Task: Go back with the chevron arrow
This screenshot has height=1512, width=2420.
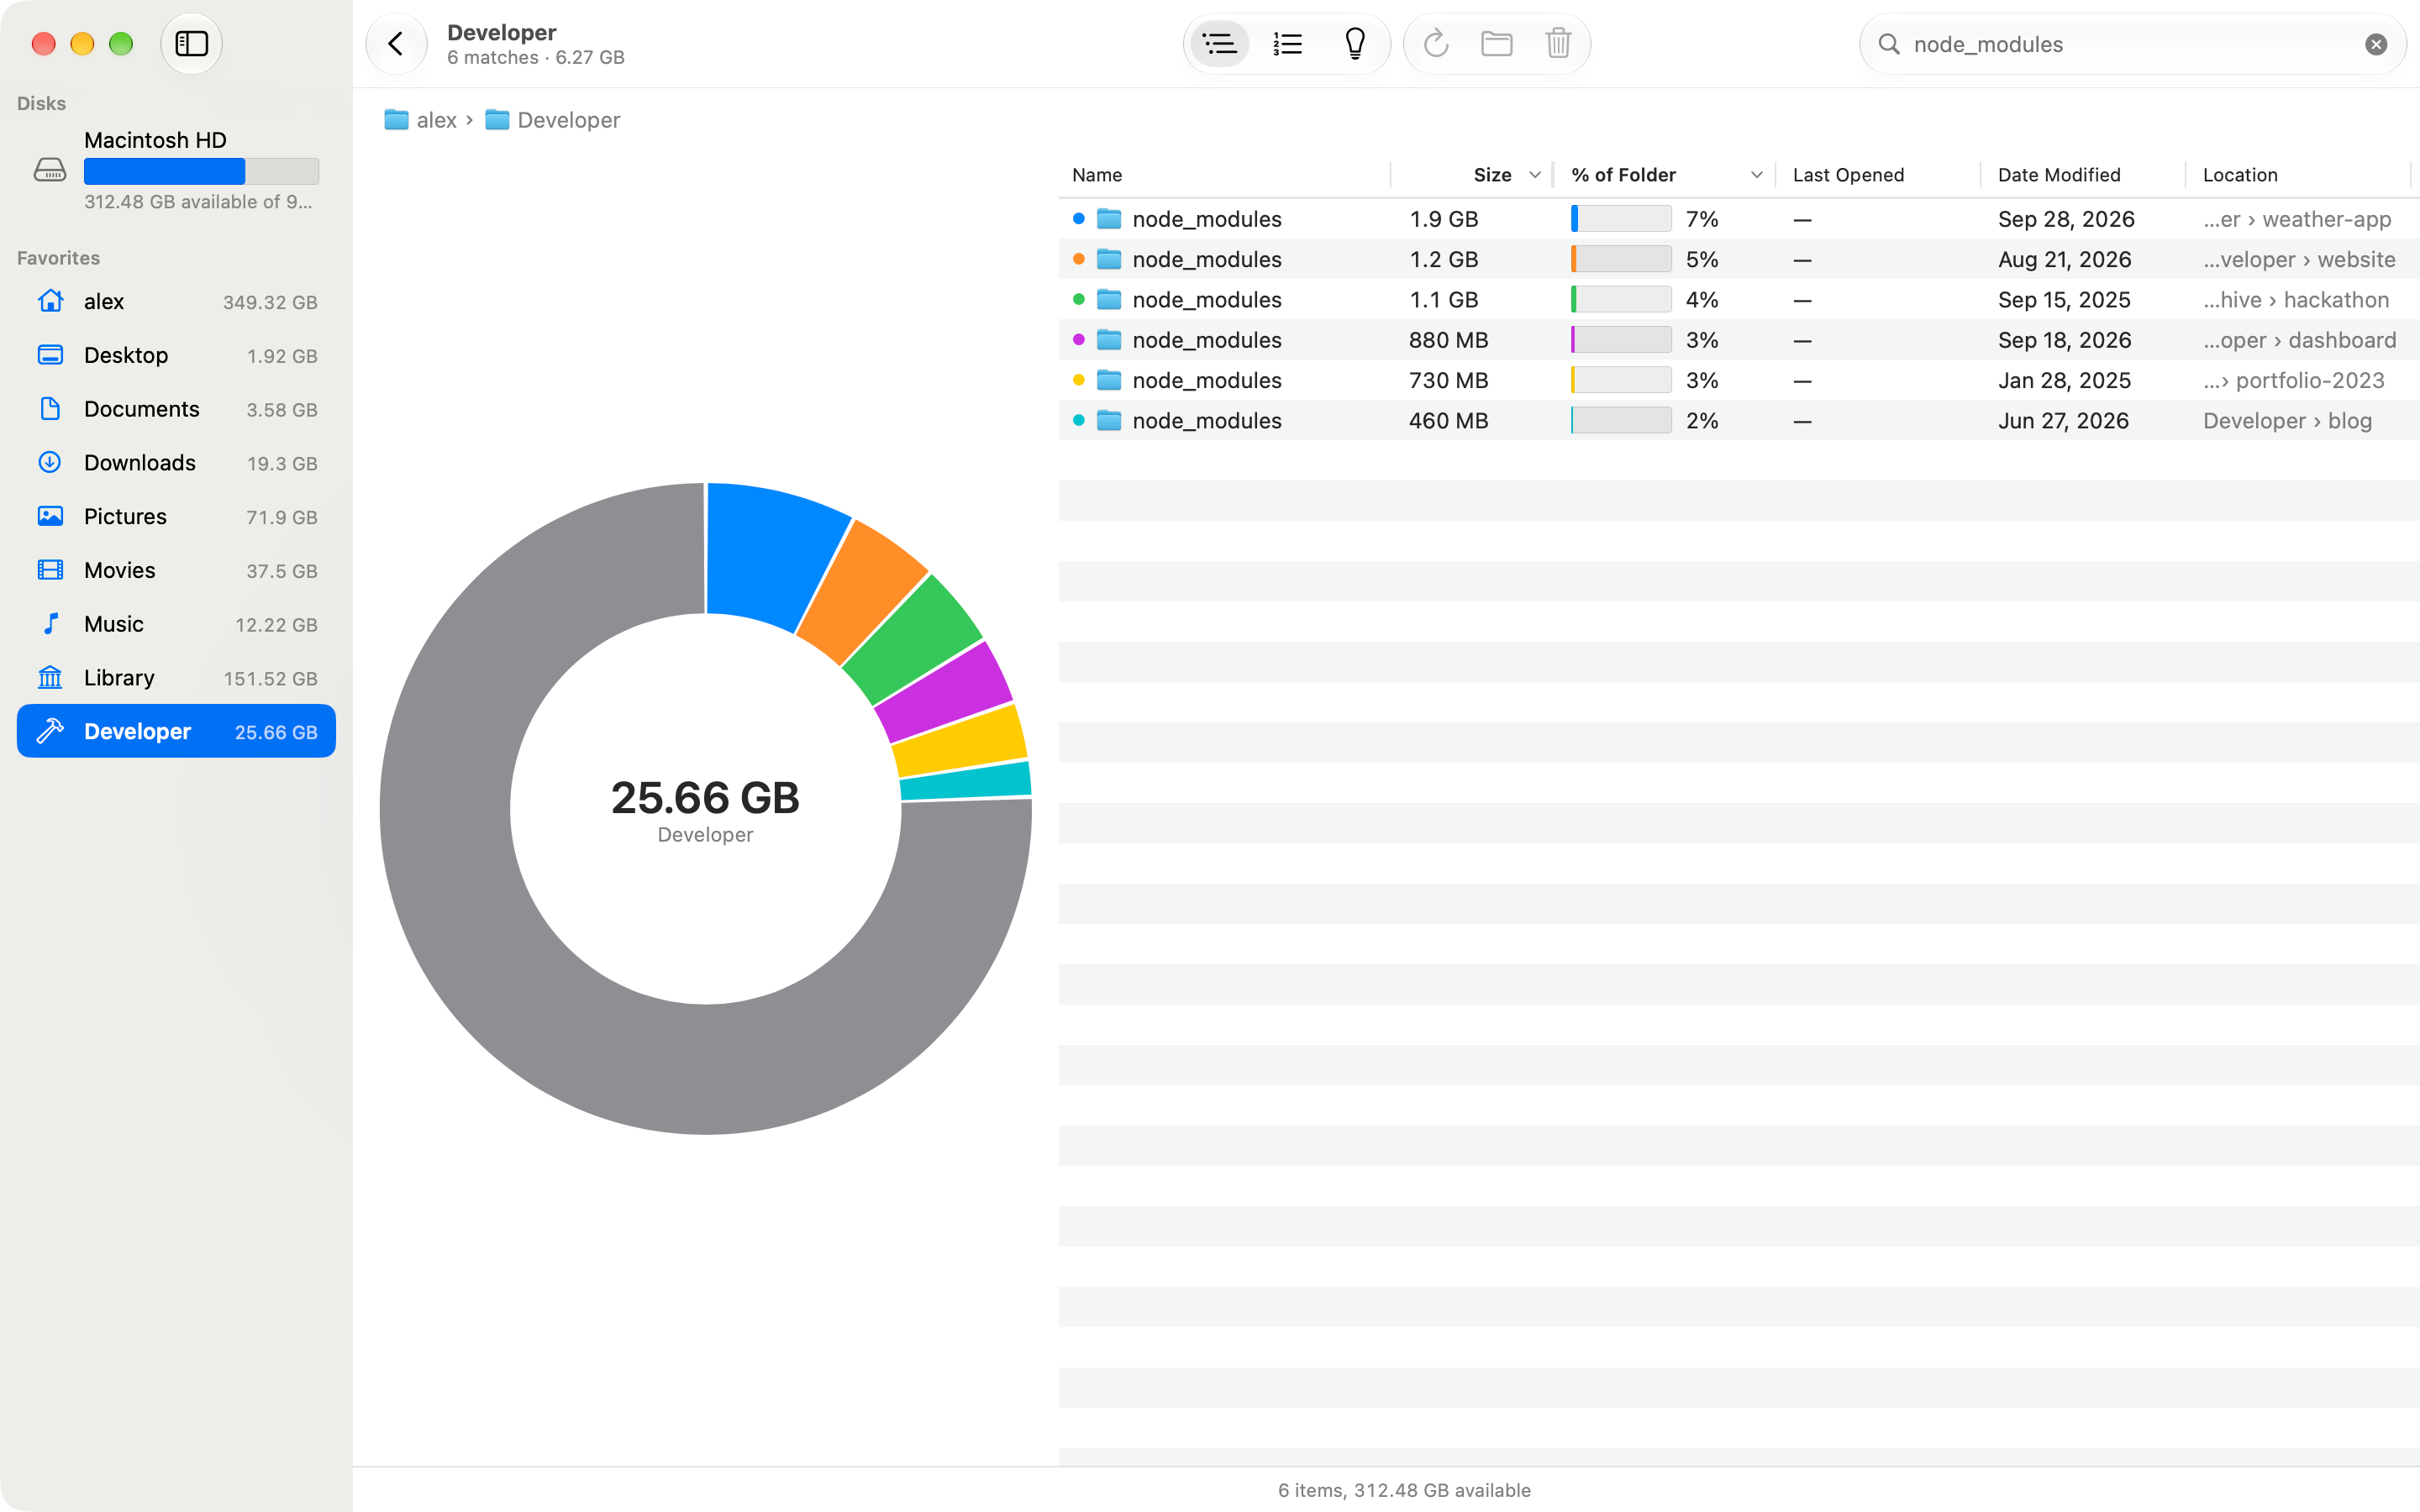Action: [x=396, y=44]
